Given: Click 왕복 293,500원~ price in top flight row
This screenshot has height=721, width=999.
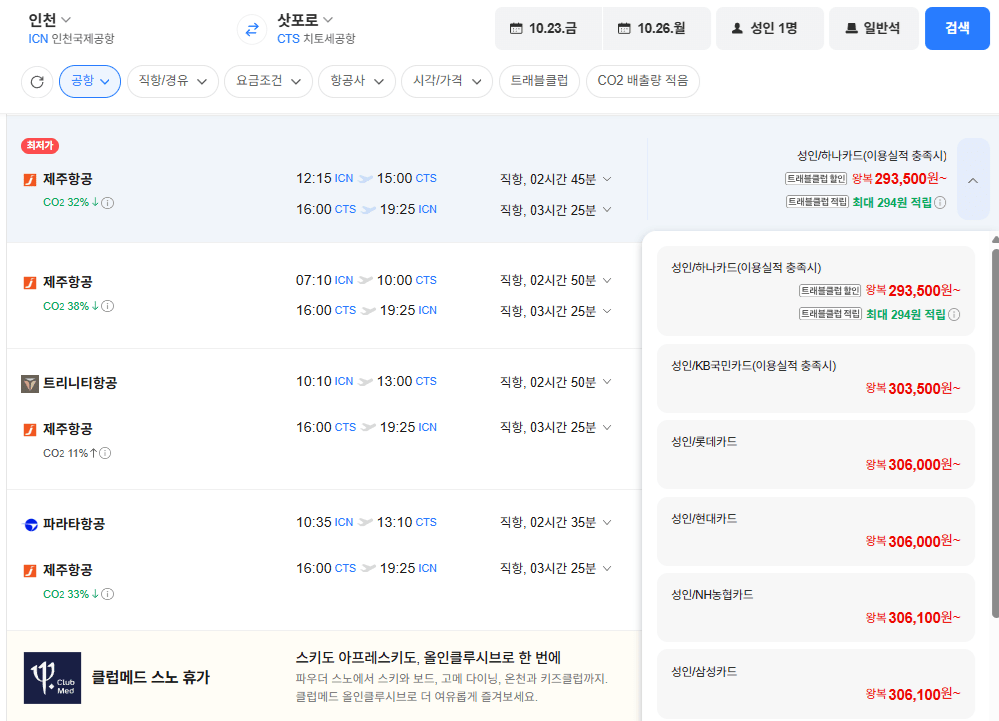Looking at the screenshot, I should tap(900, 179).
